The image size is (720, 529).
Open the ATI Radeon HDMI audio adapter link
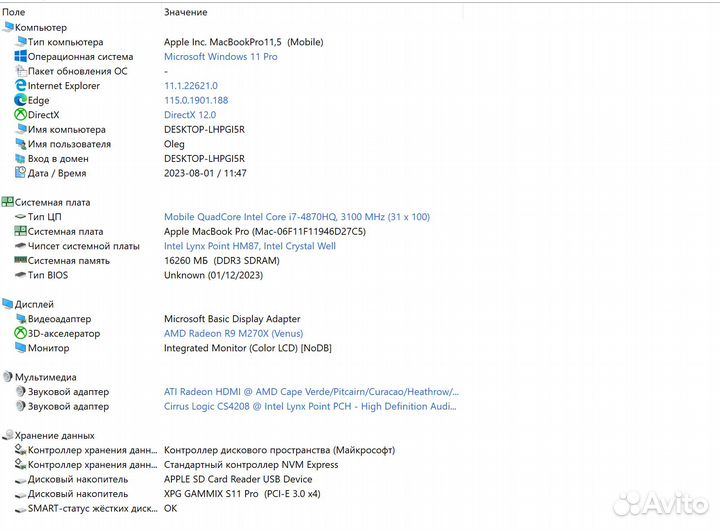(x=311, y=392)
